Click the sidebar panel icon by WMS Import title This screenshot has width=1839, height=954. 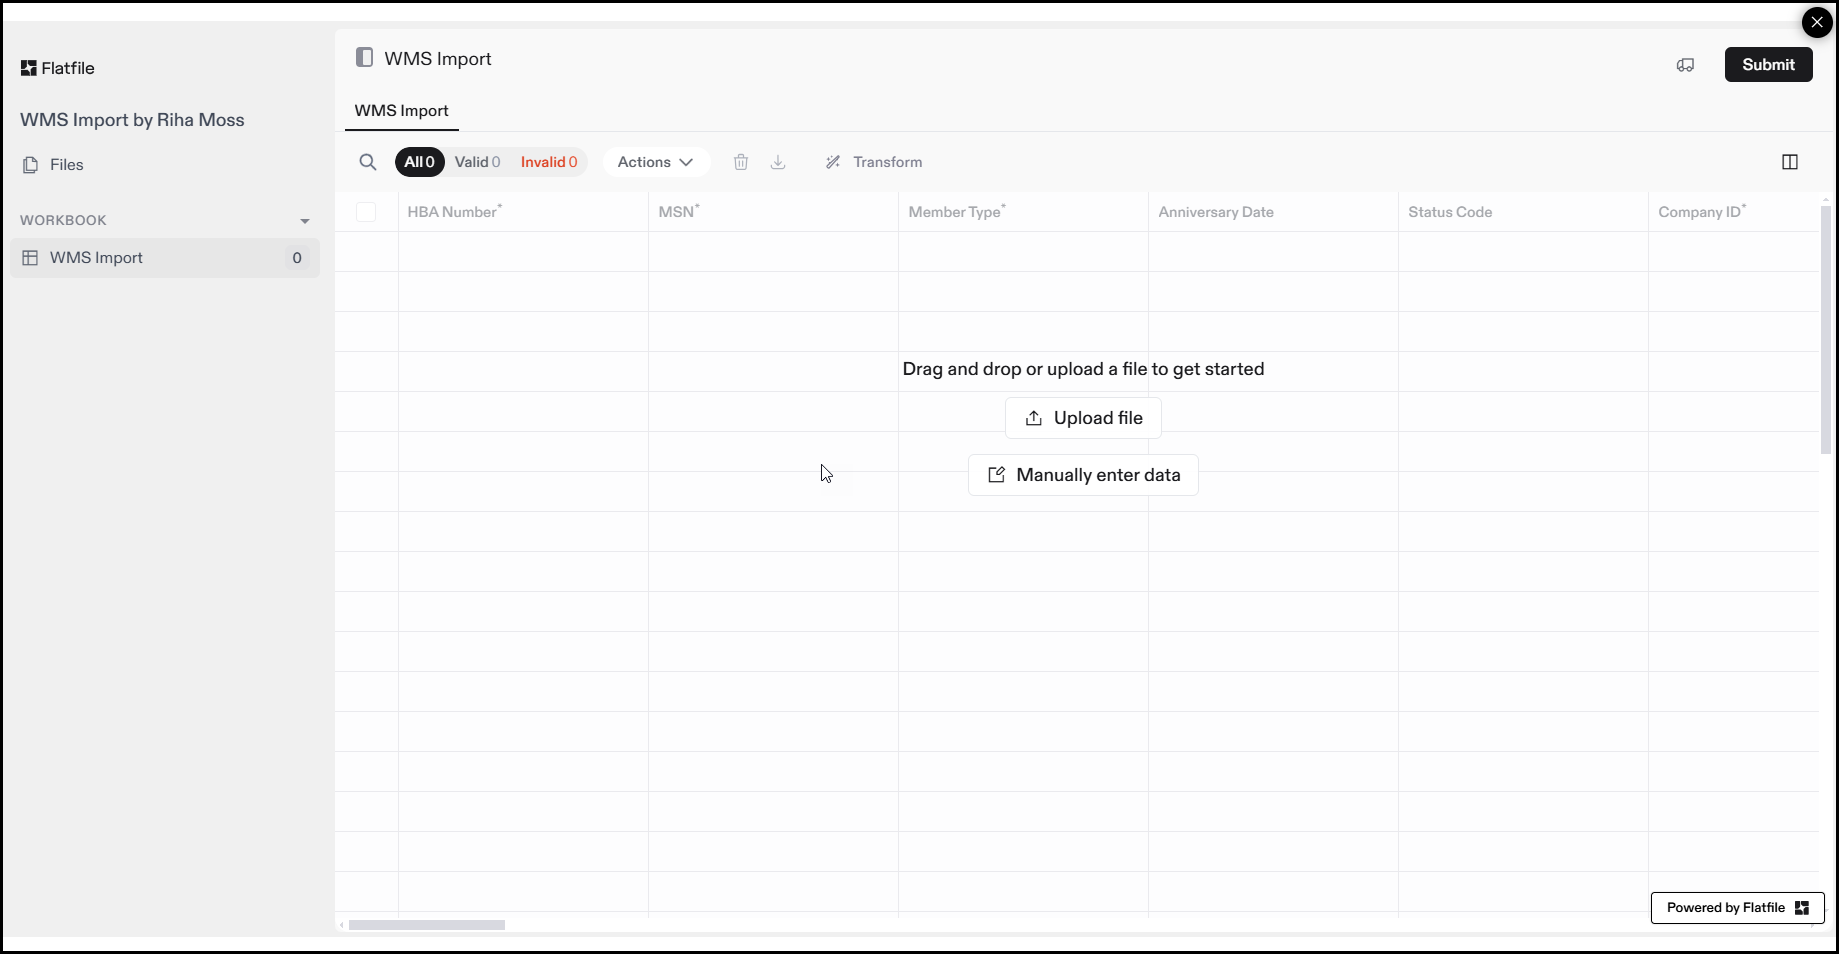click(365, 58)
